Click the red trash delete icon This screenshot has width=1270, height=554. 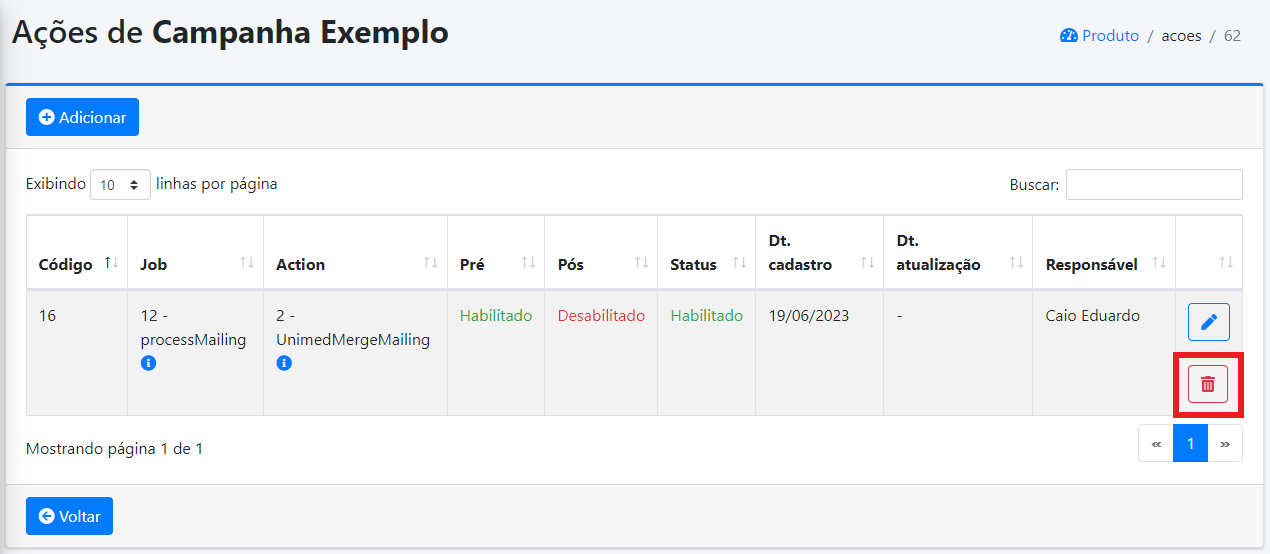pyautogui.click(x=1208, y=384)
